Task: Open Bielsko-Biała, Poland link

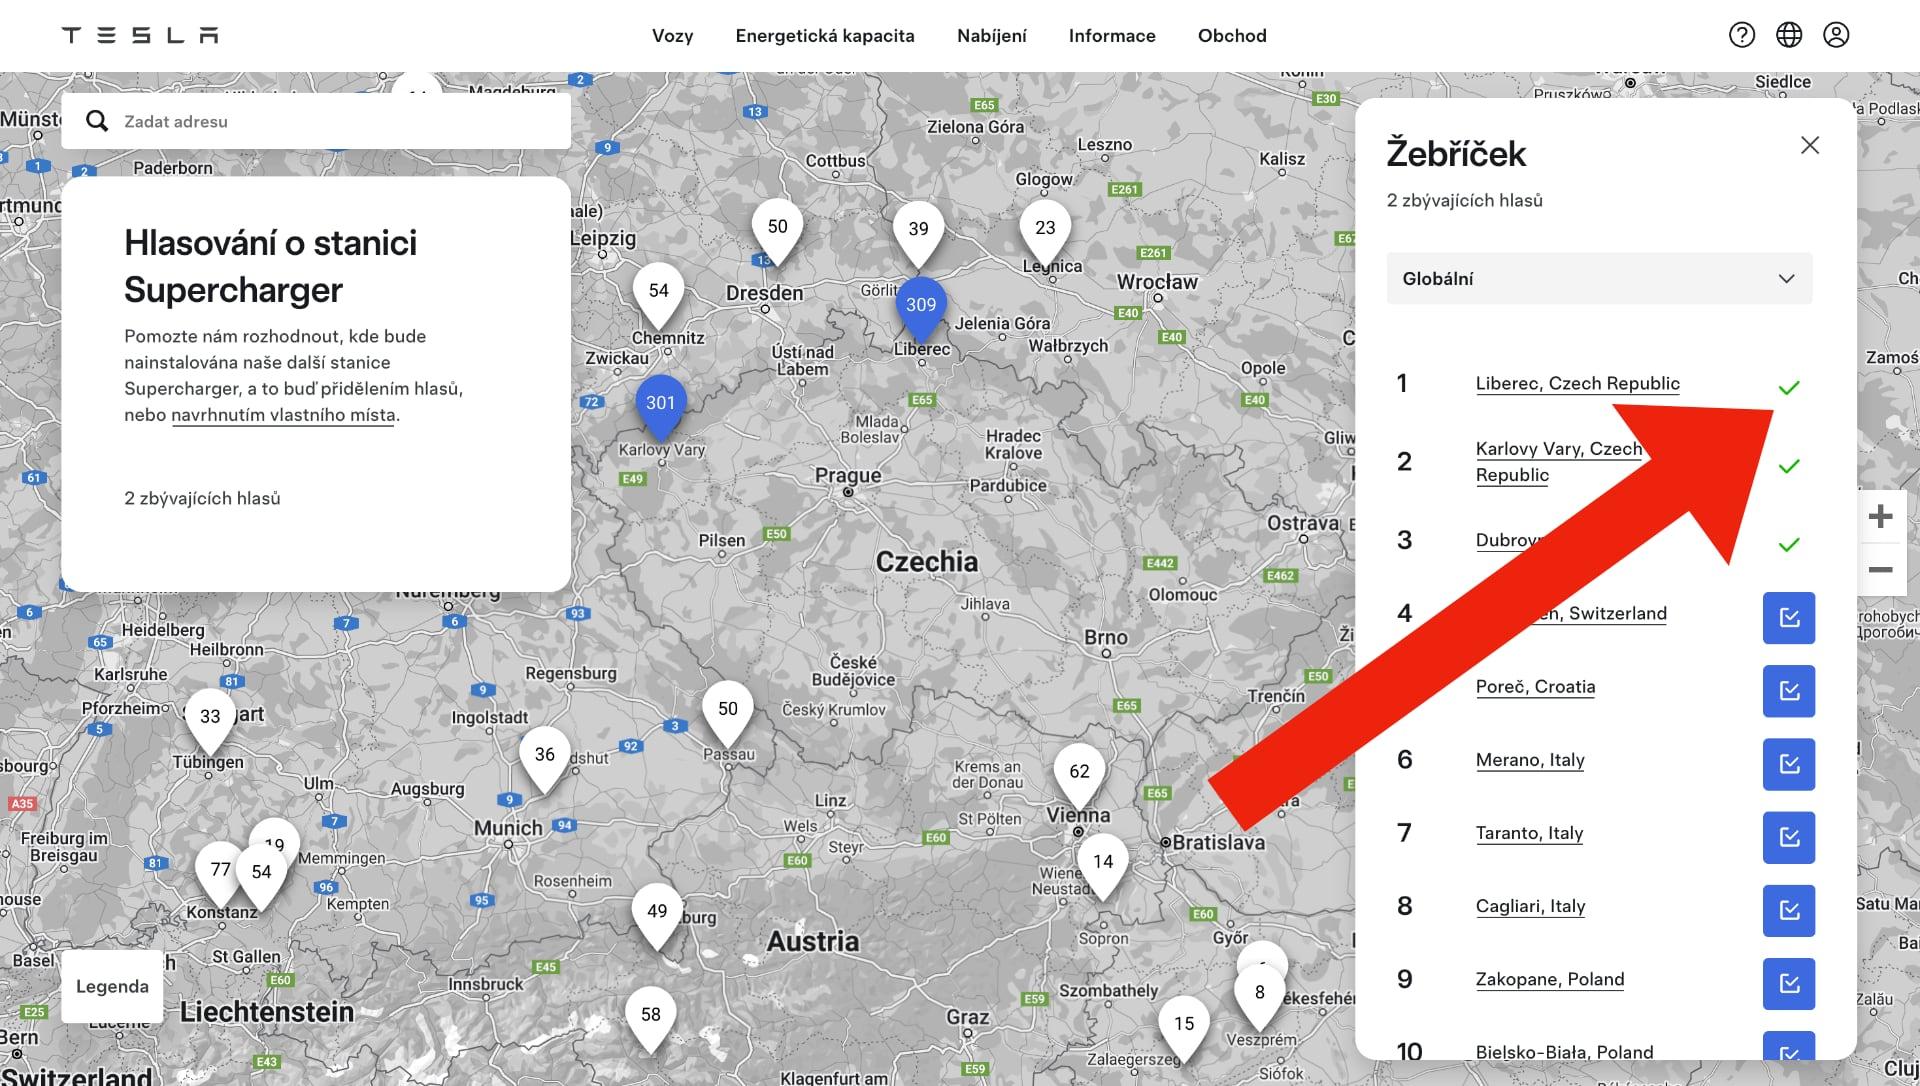Action: tap(1564, 1052)
